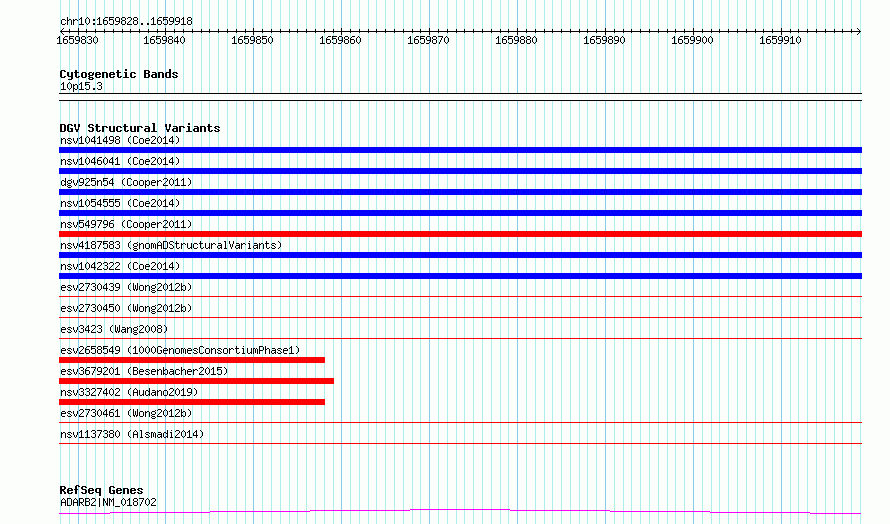Screen dimensions: 890x524
Task: Open variant nsv1054555 (Coe2014) label
Action: [x=120, y=203]
